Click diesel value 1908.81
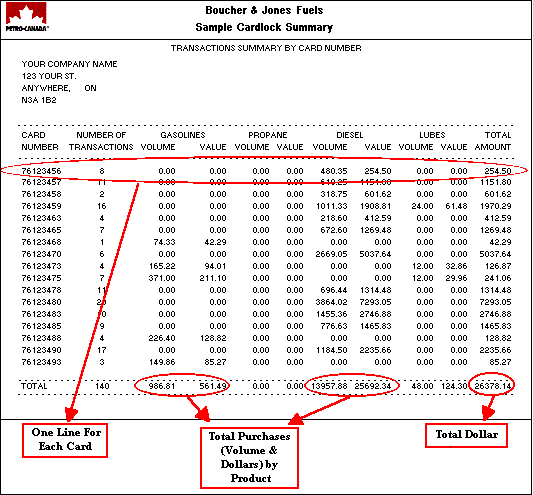The width and height of the screenshot is (533, 495). click(x=376, y=206)
